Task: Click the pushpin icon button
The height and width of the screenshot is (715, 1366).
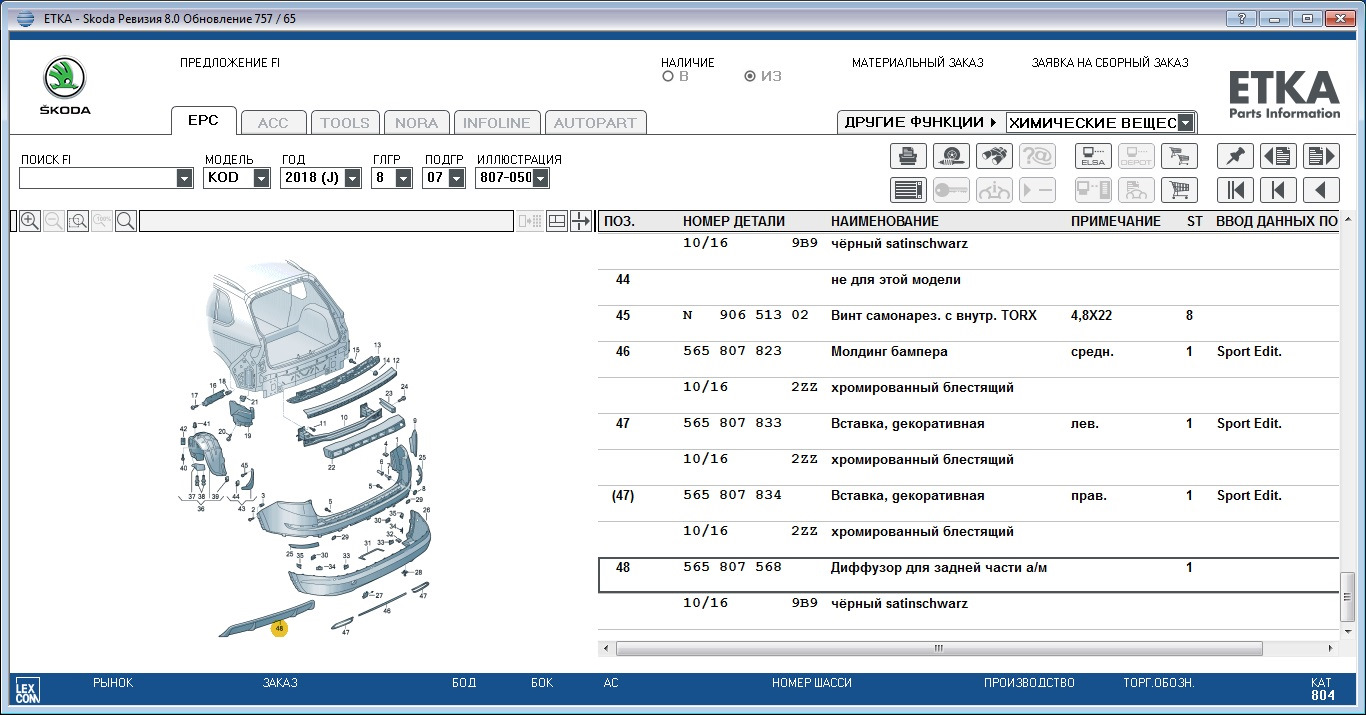Action: tap(1235, 156)
